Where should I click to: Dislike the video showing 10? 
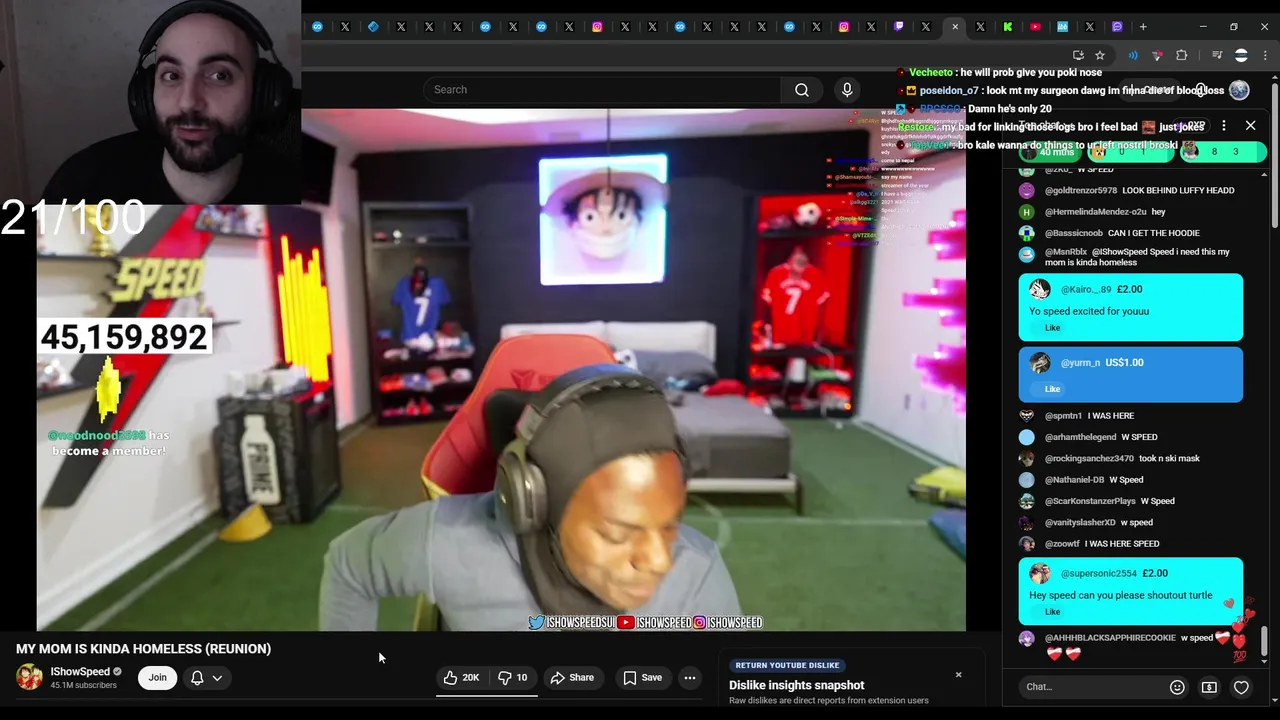[513, 678]
